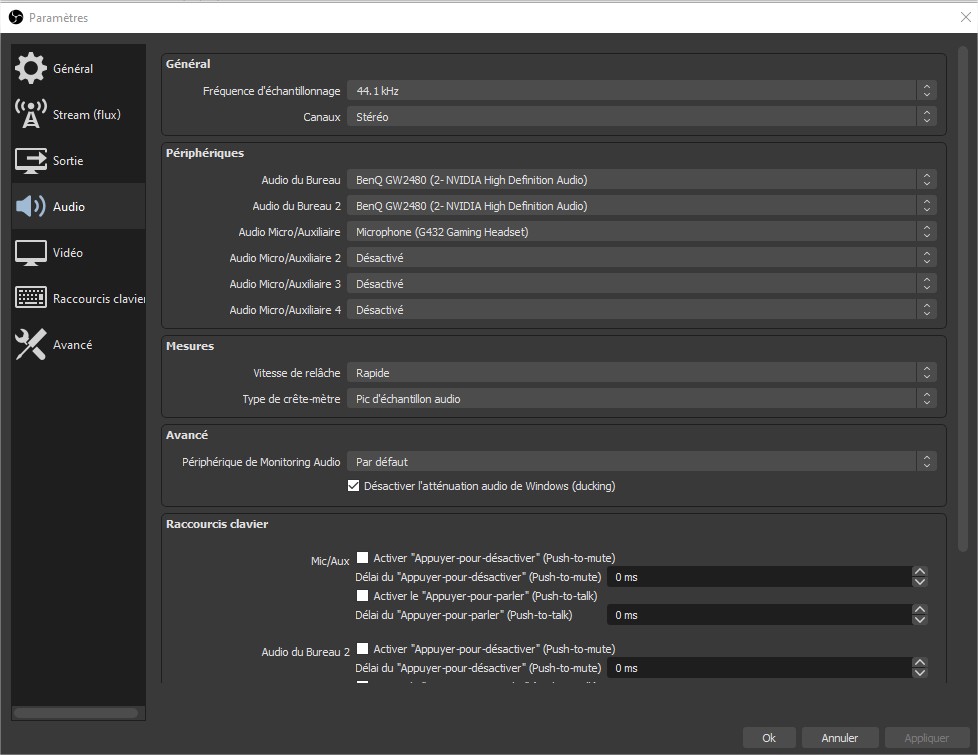Viewport: 978px width, 755px height.
Task: Increase Audio du Bureau 2 delay with up arrow
Action: click(919, 663)
